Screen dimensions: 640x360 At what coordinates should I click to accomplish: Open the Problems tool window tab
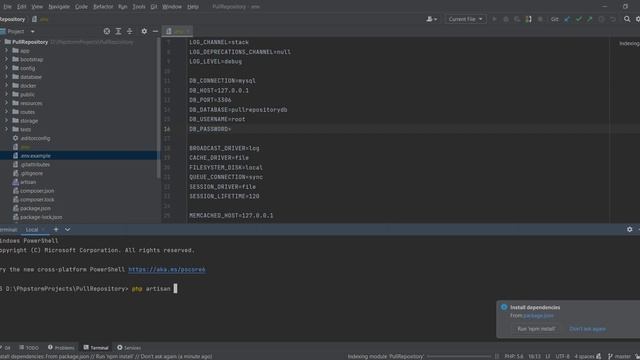pos(61,348)
